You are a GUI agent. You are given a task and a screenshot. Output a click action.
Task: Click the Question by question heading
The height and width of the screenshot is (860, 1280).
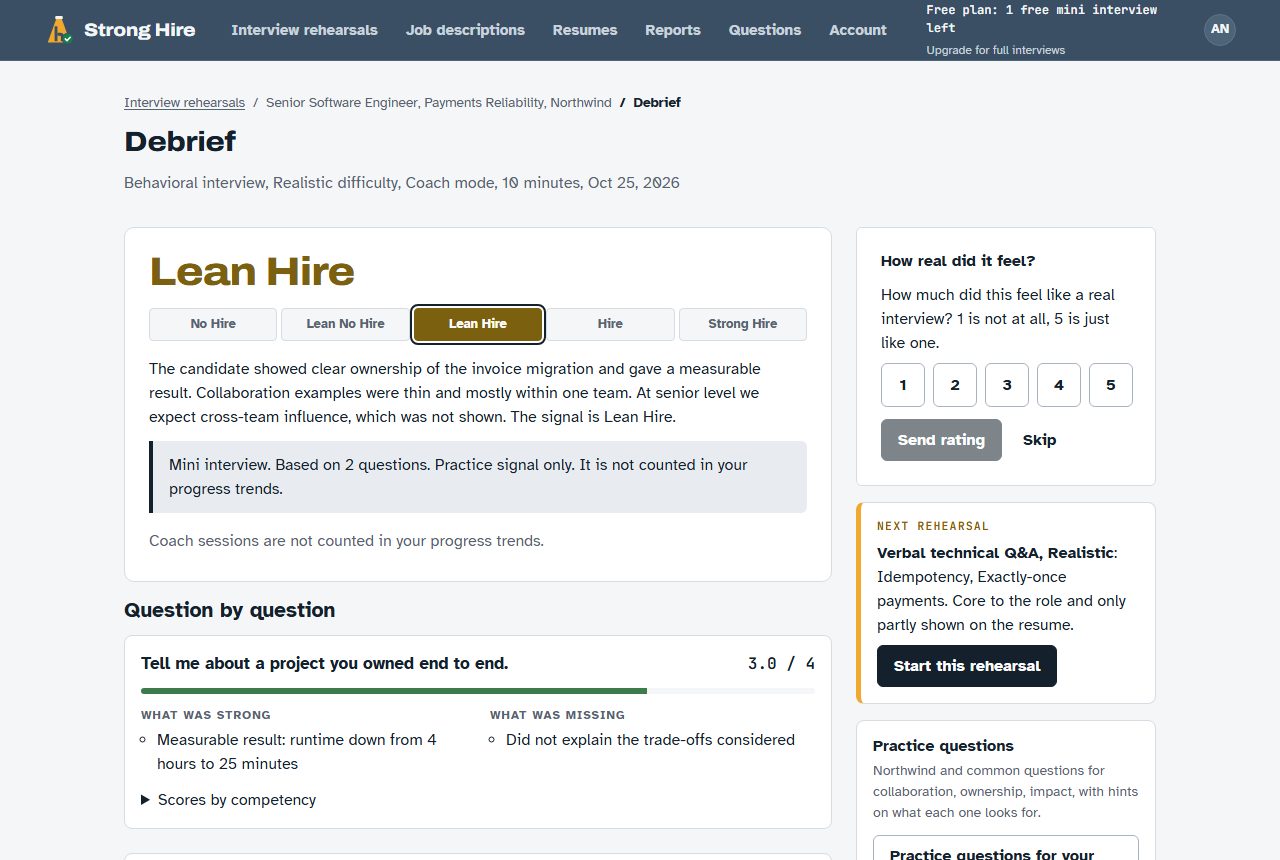click(x=229, y=610)
